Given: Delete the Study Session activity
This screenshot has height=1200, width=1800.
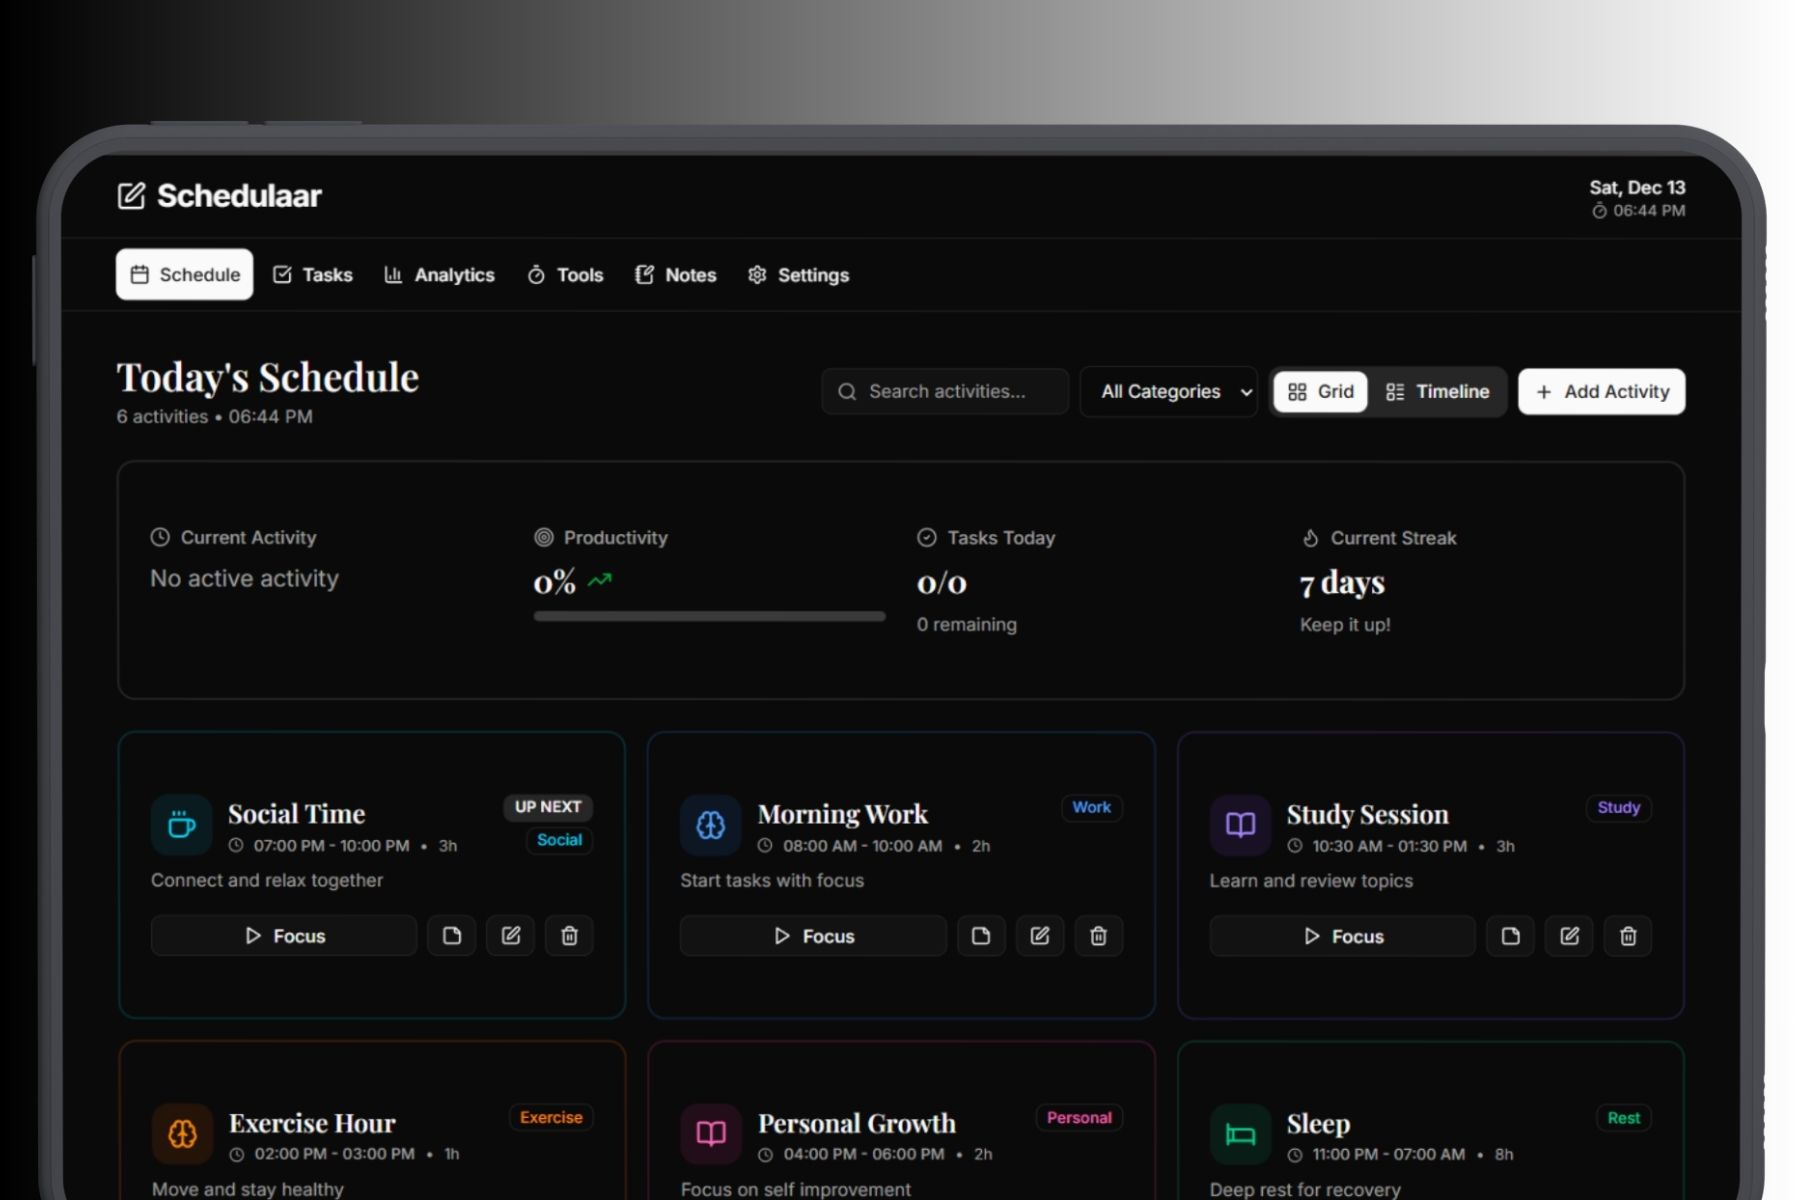Looking at the screenshot, I should pyautogui.click(x=1628, y=936).
